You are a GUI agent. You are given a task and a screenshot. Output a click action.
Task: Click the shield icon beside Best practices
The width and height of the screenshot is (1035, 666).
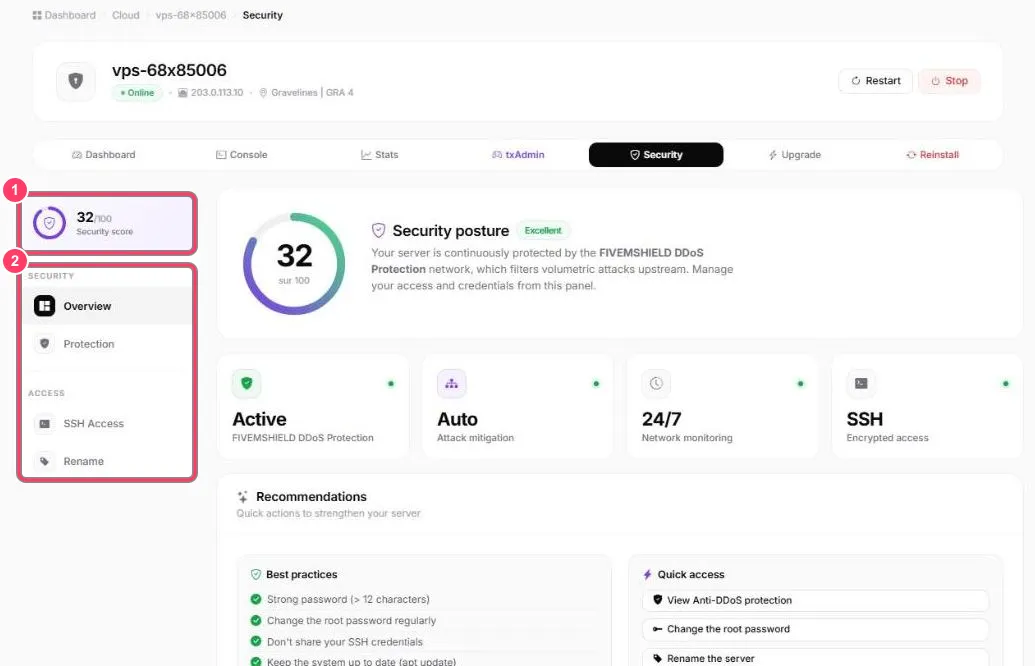256,575
